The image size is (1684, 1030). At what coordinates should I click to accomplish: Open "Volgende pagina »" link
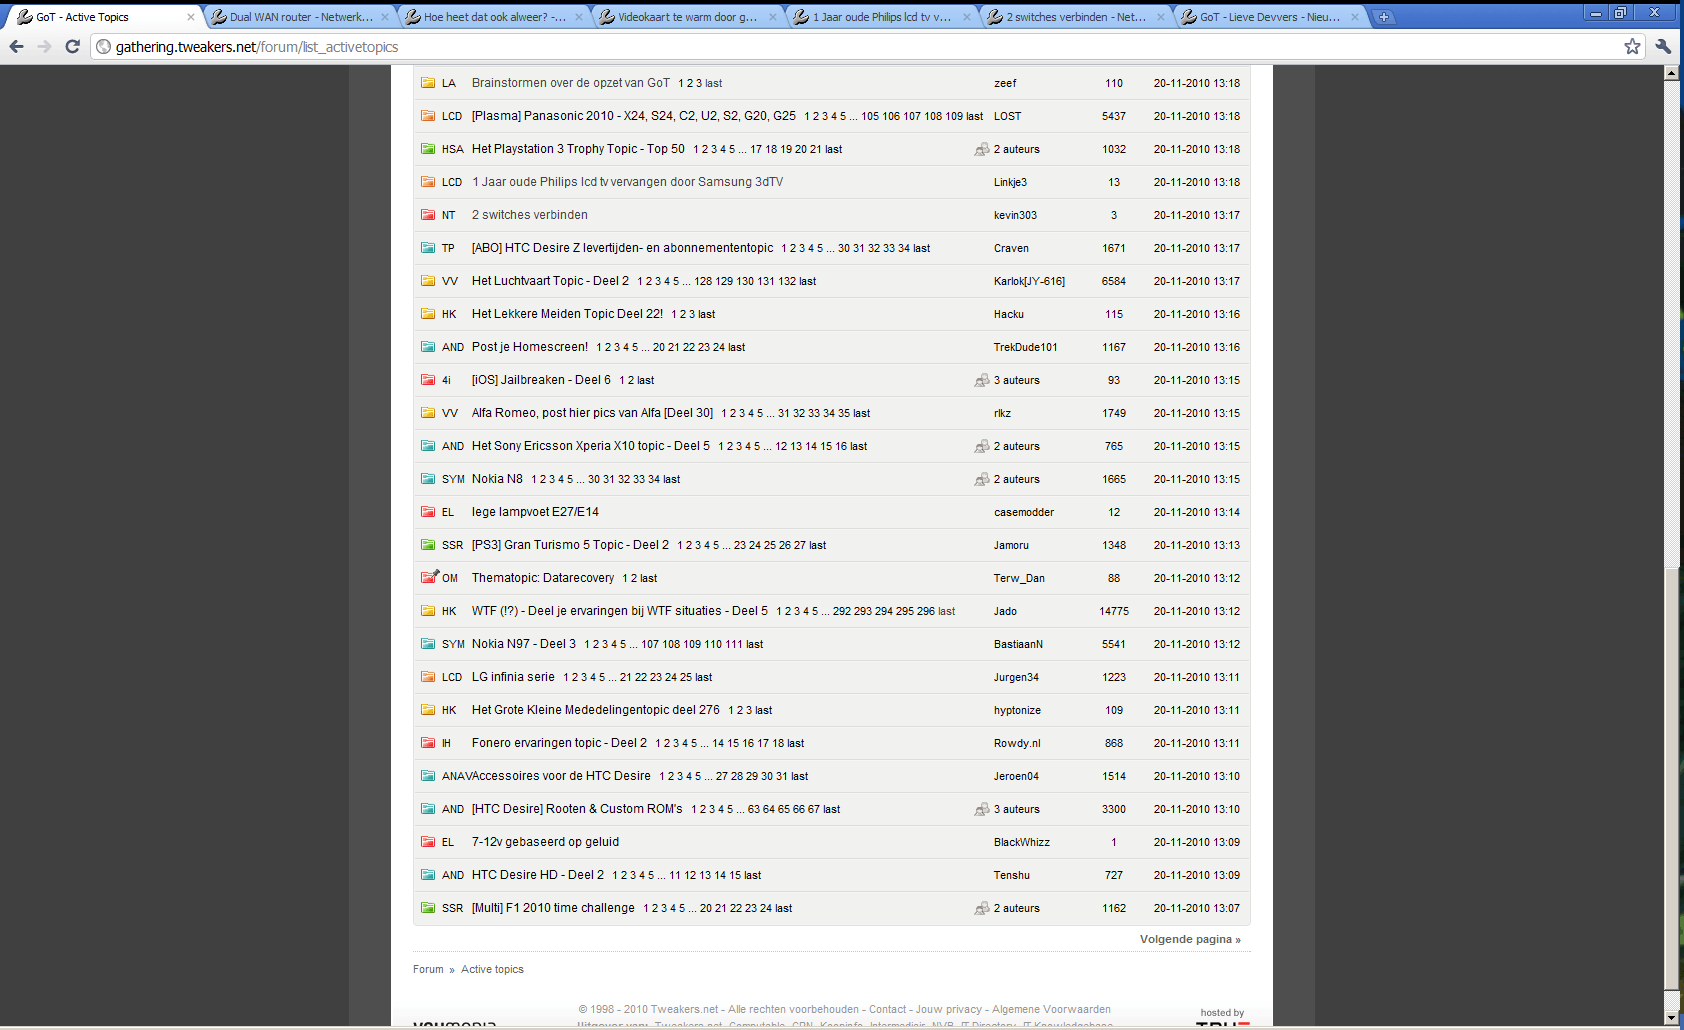pos(1190,939)
